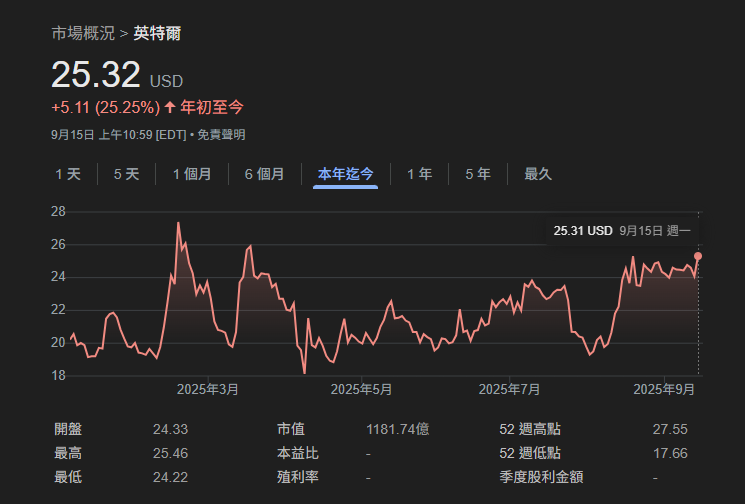Click the 開盤 label

pos(68,429)
